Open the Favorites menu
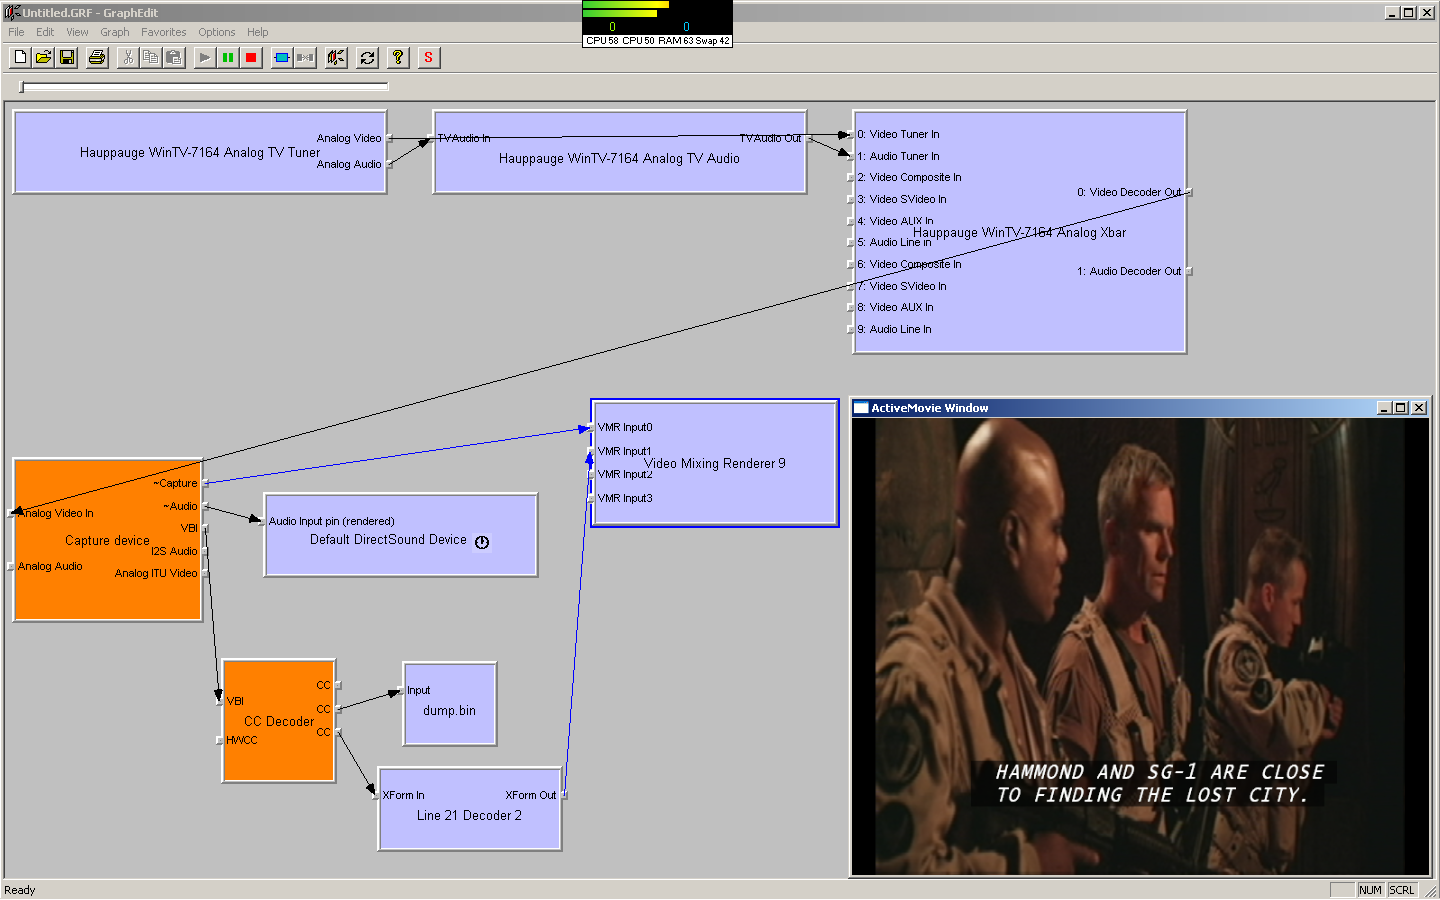 [163, 32]
